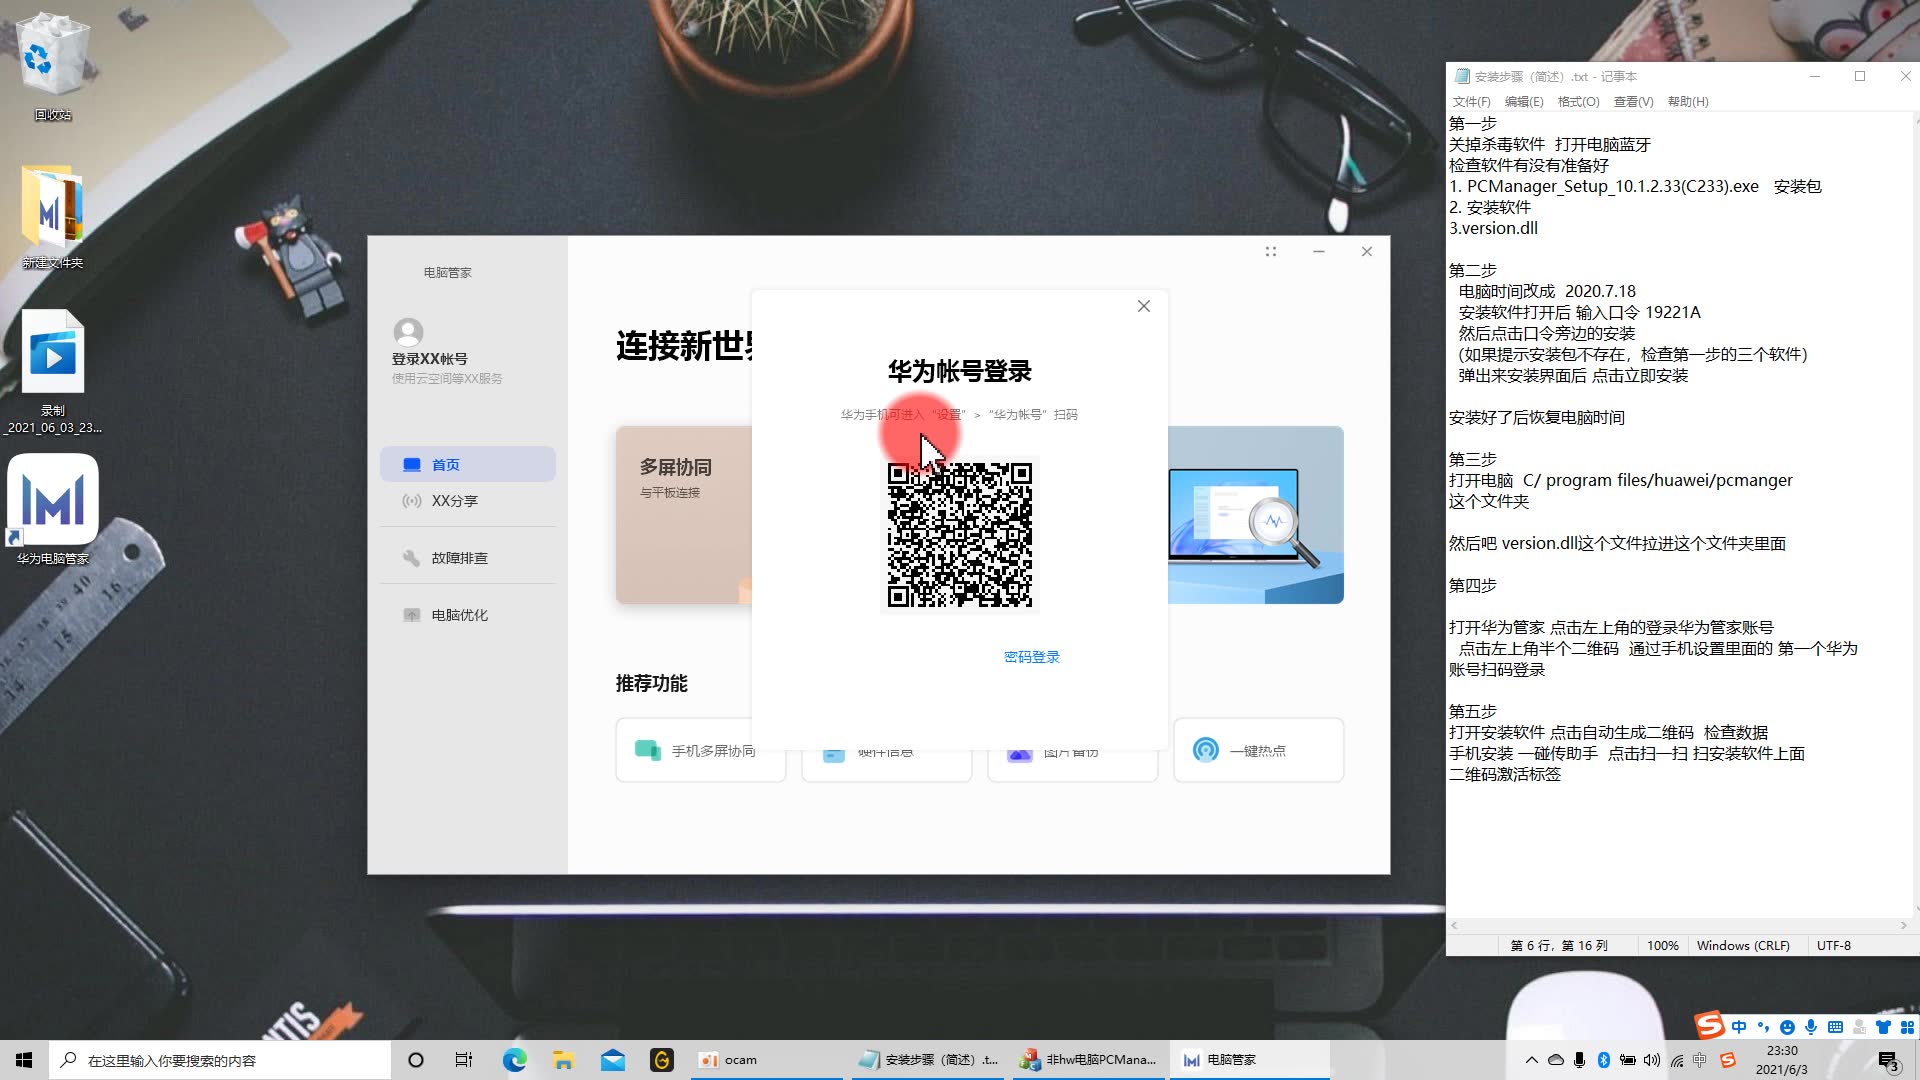
Task: Select the new folder desktop icon
Action: click(x=53, y=216)
